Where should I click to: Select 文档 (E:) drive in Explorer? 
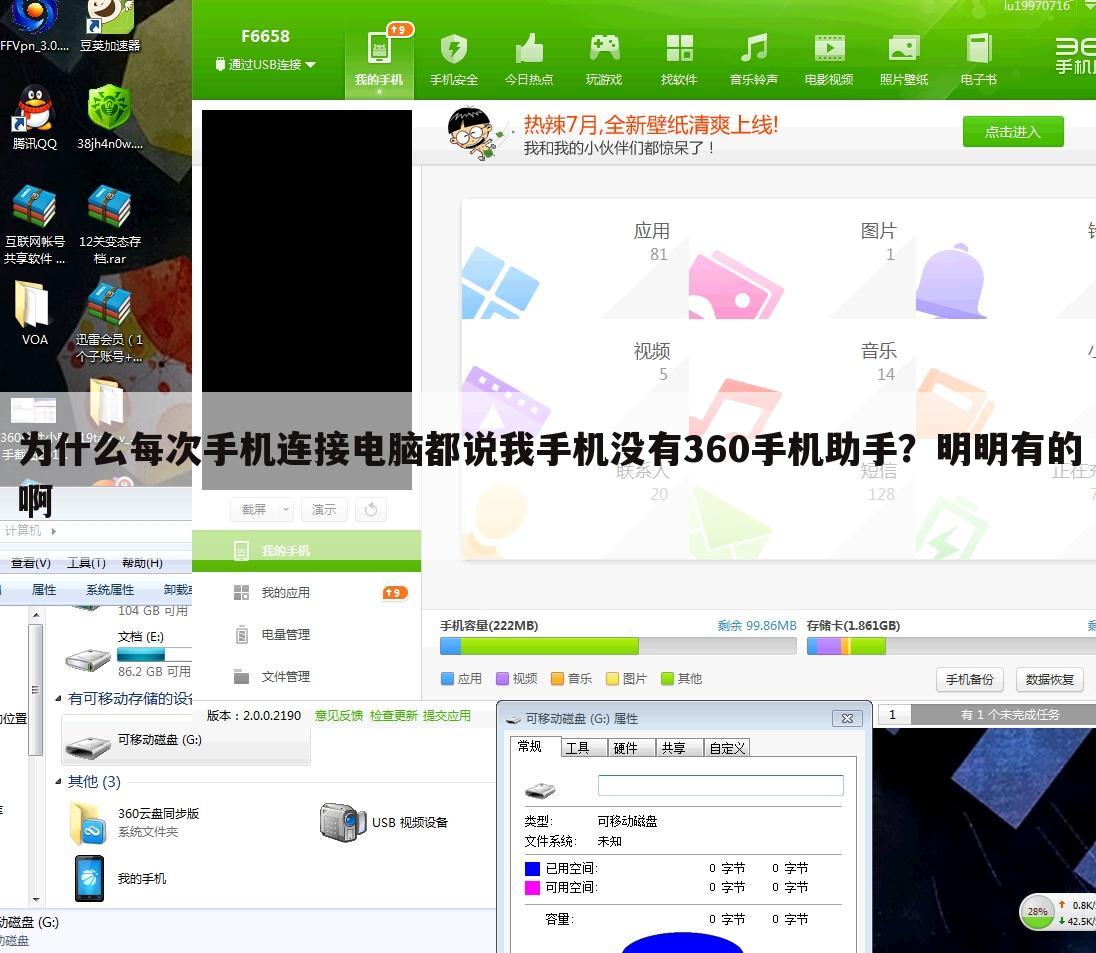click(x=128, y=654)
